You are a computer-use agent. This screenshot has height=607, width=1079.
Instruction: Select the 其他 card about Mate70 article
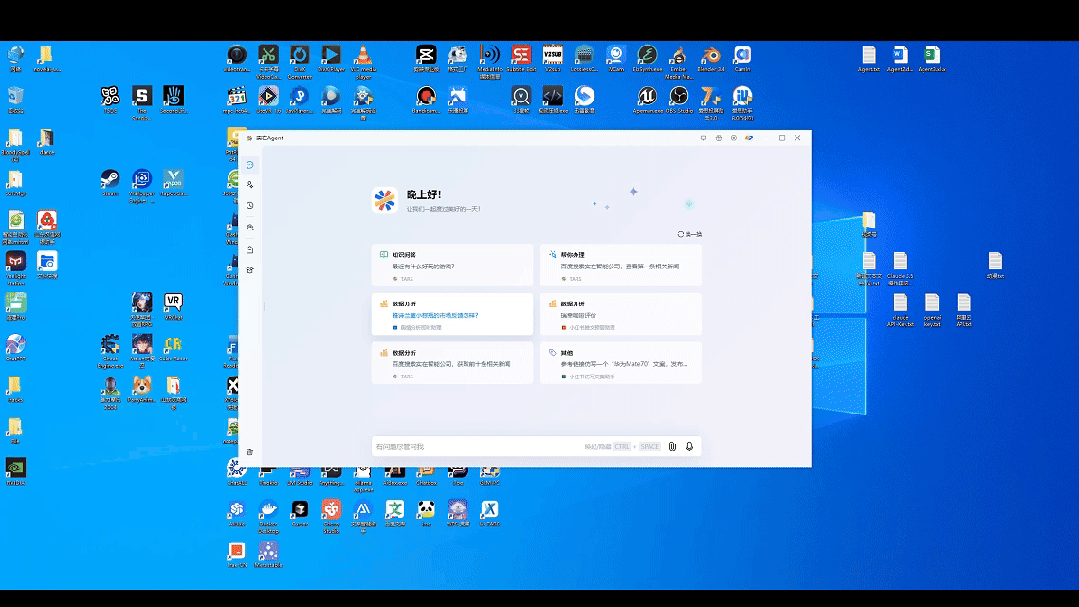pyautogui.click(x=620, y=362)
